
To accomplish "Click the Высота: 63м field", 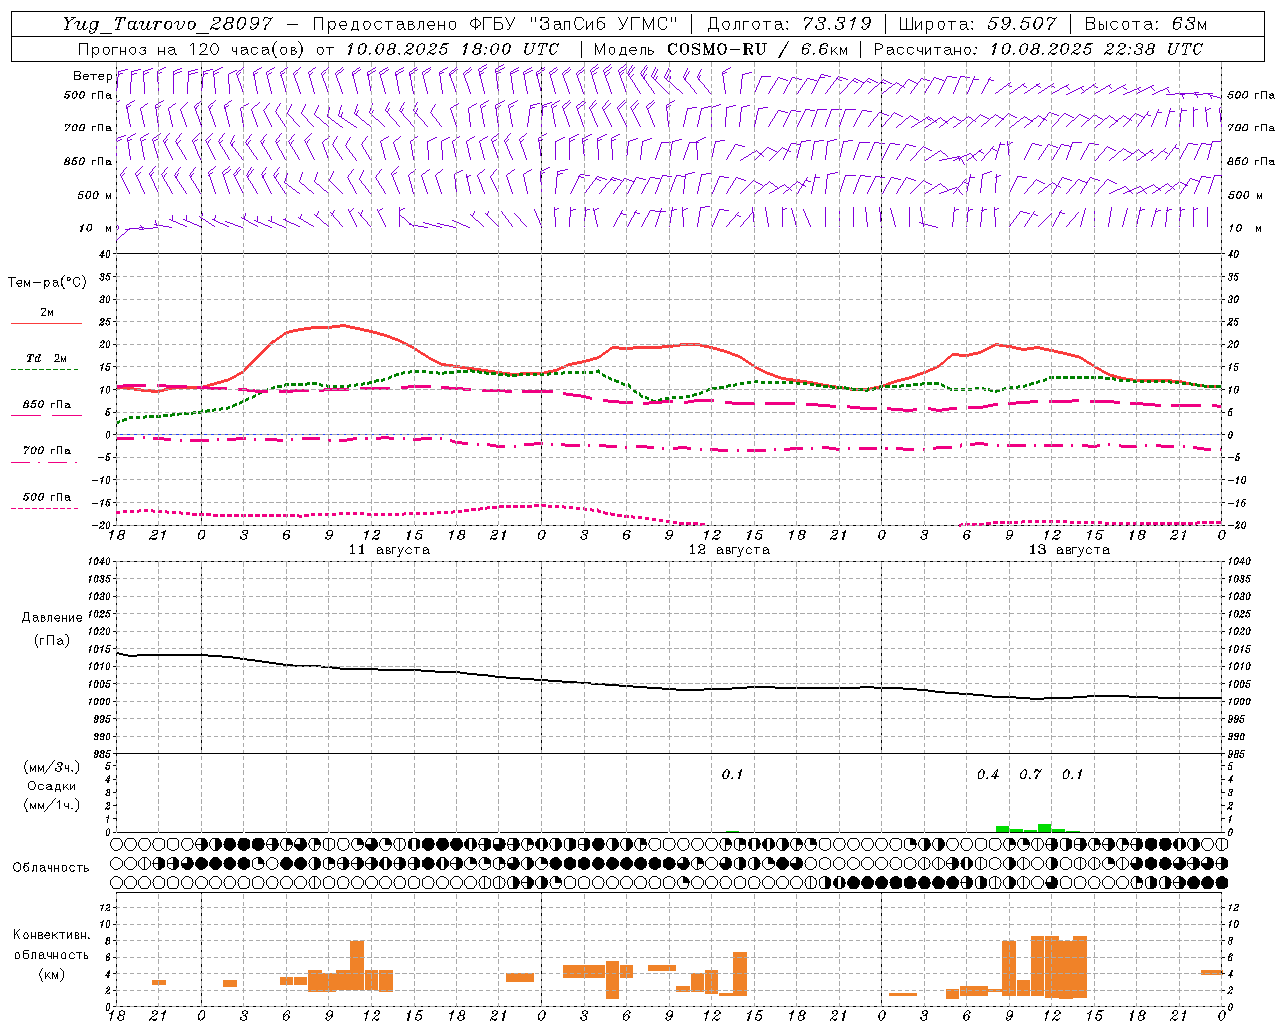I will pos(1144,24).
